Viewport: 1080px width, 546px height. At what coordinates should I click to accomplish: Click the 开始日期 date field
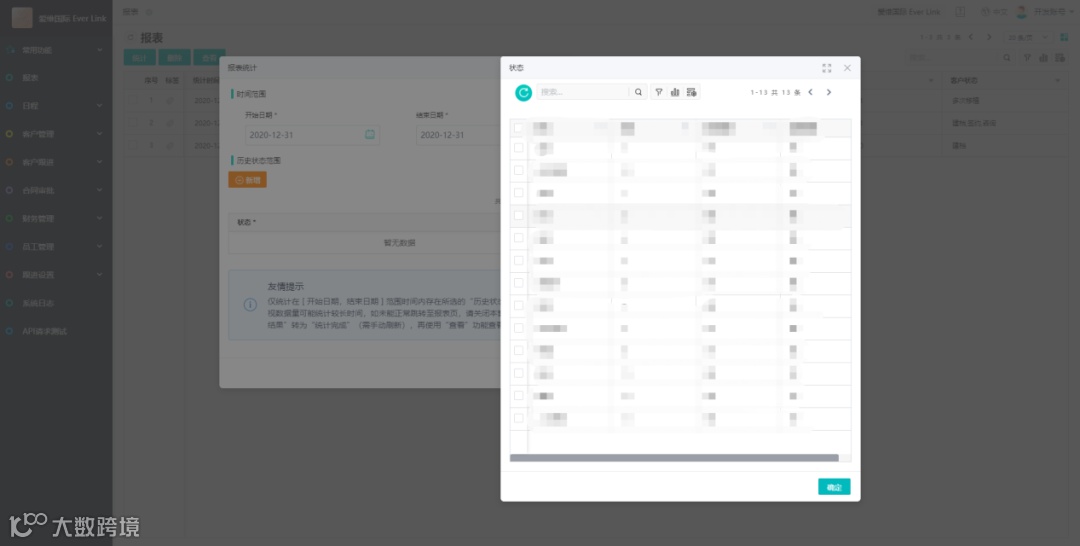pos(312,135)
